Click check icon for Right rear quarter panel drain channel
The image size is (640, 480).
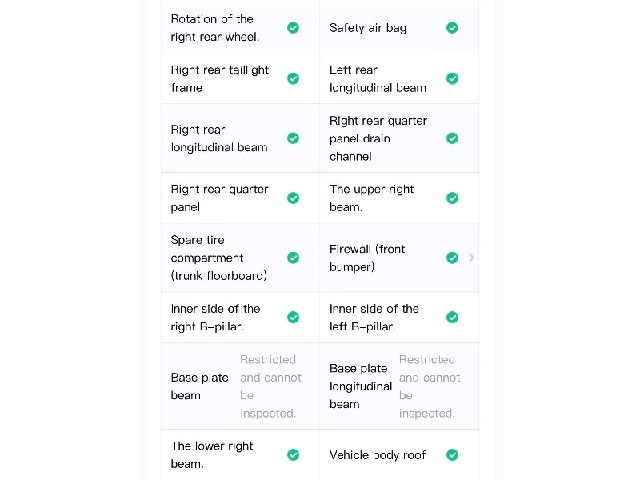coord(452,138)
